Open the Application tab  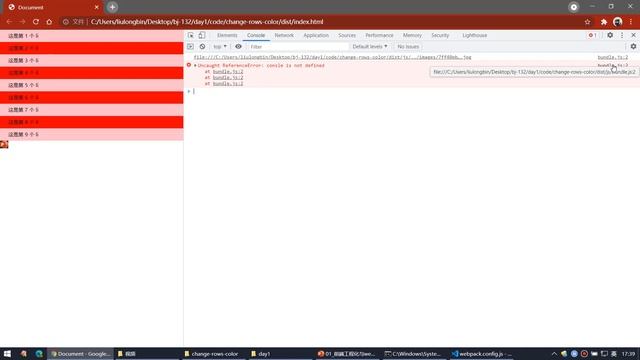click(x=316, y=36)
